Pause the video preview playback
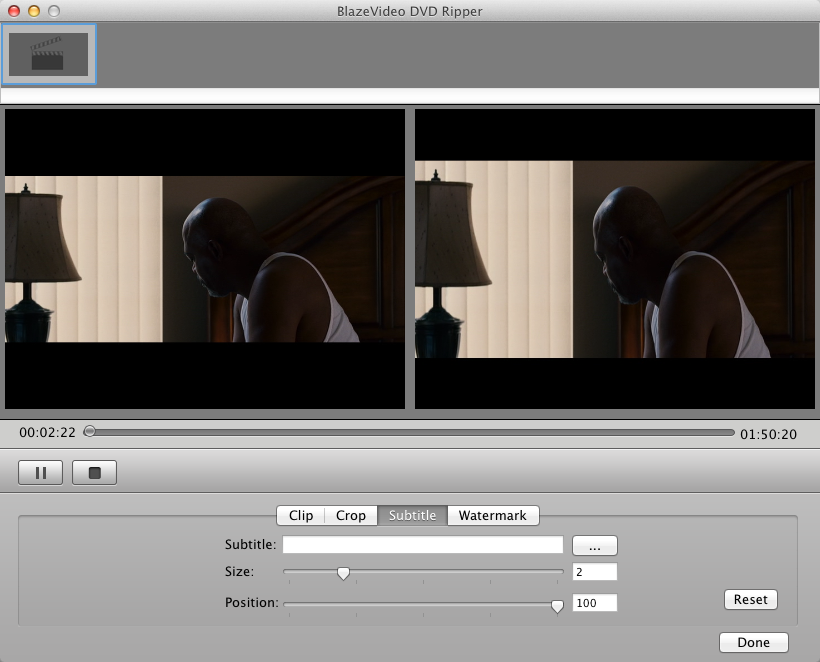The width and height of the screenshot is (820, 662). point(41,473)
